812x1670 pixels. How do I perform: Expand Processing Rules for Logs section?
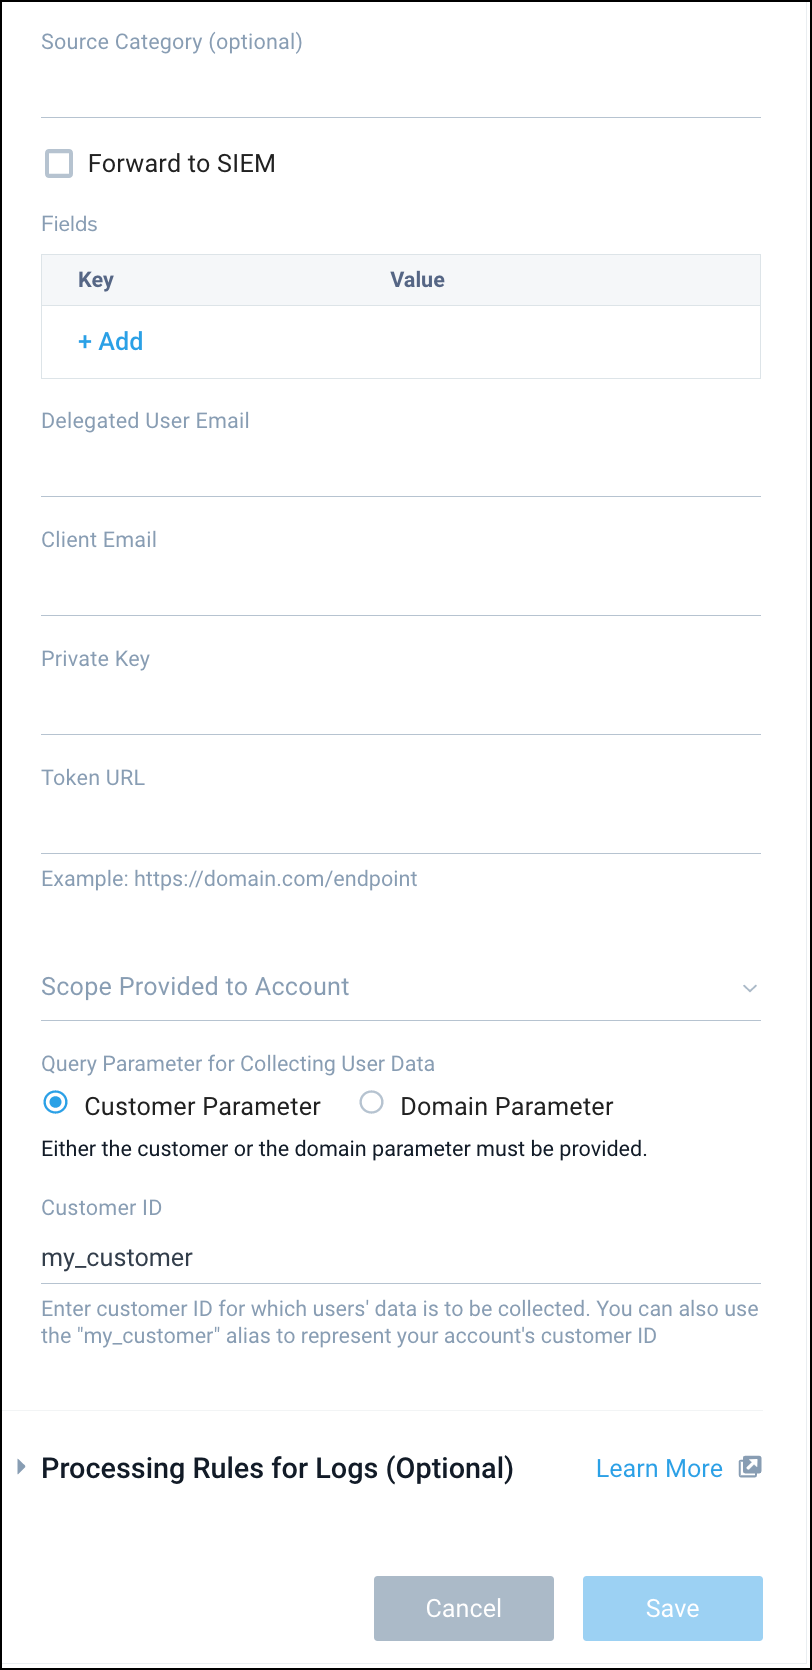22,1467
